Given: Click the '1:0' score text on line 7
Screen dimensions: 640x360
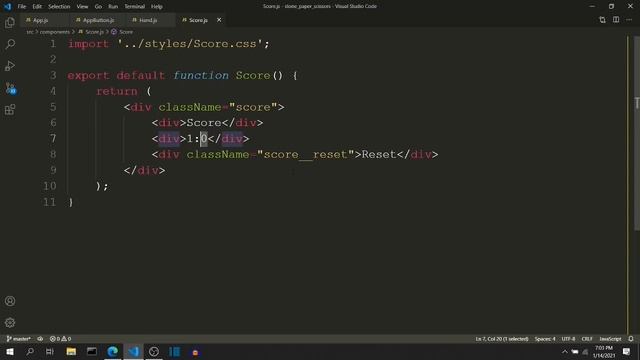Looking at the screenshot, I should click(197, 139).
